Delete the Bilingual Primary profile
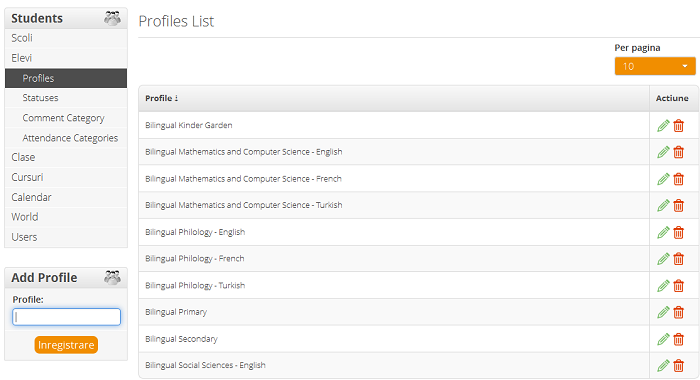Image resolution: width=700 pixels, height=380 pixels. point(679,312)
